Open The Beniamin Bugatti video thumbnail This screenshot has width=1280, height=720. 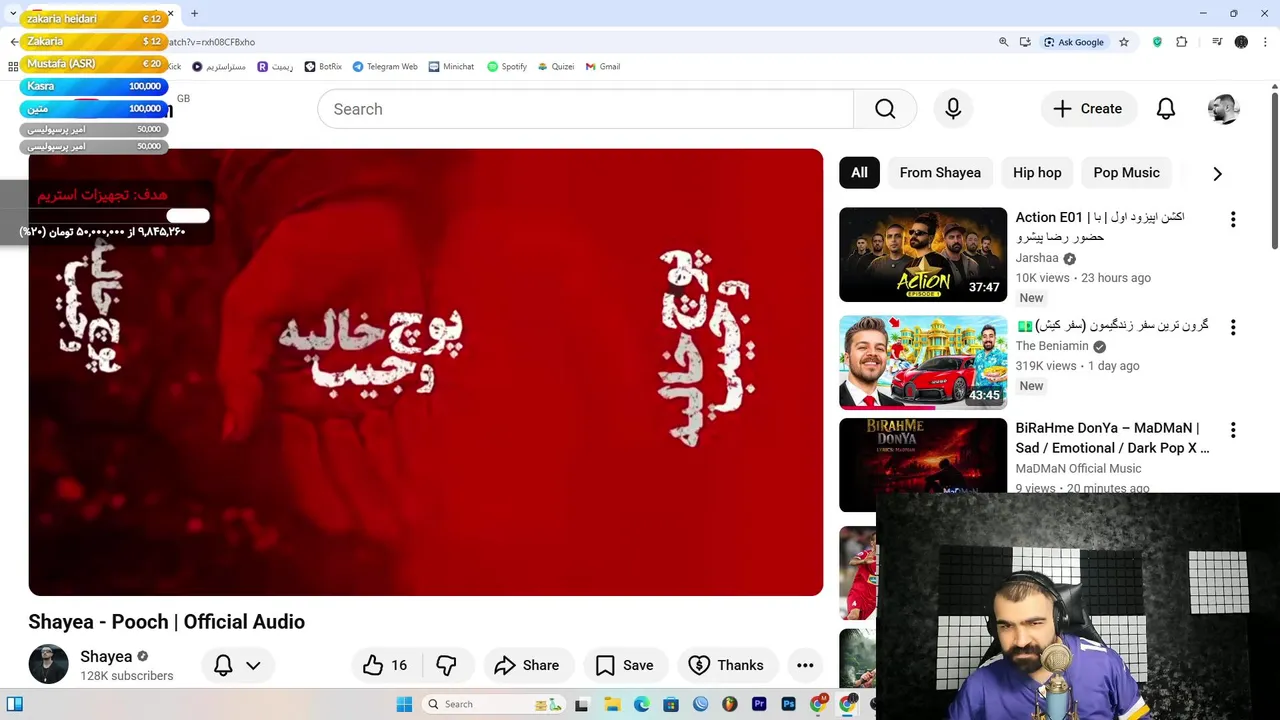pos(923,362)
